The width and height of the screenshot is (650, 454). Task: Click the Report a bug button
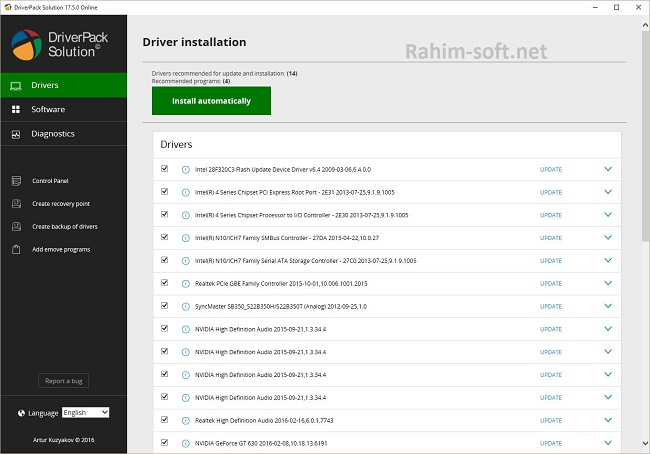pos(63,381)
